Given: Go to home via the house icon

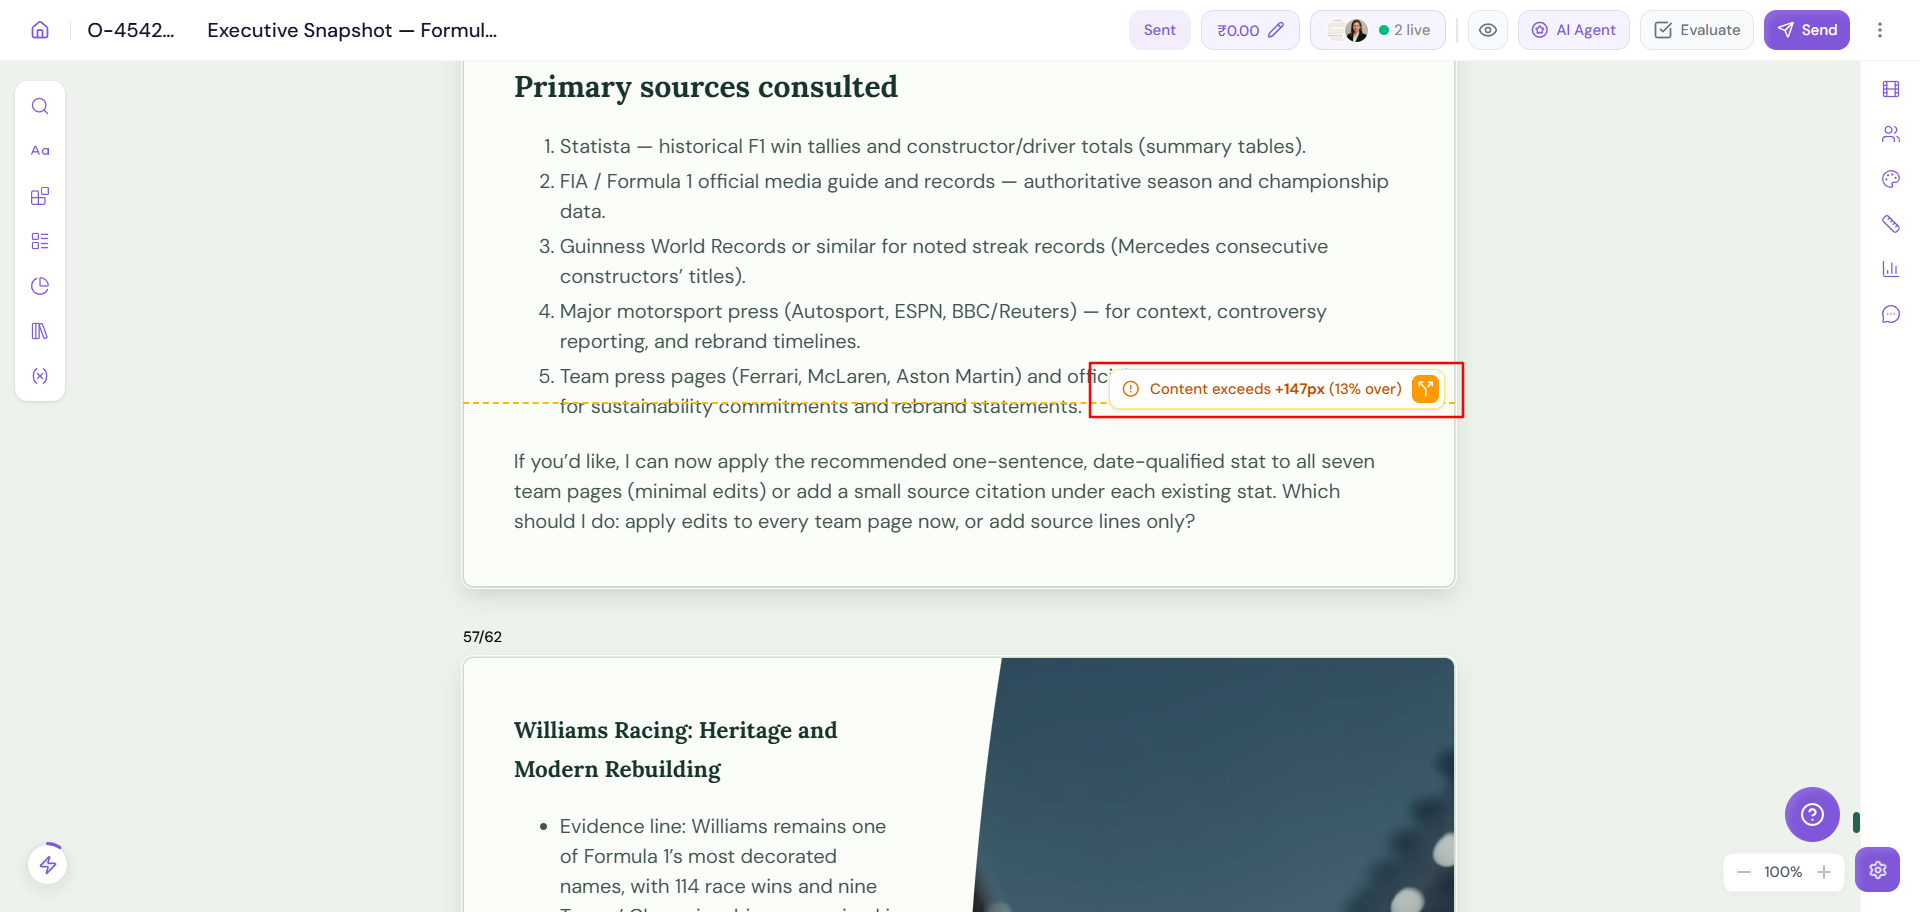Looking at the screenshot, I should point(40,30).
